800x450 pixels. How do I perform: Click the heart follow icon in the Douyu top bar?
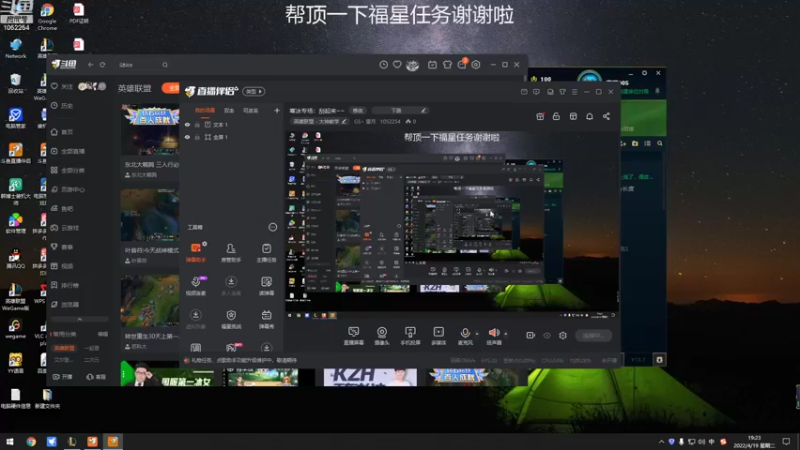click(x=397, y=65)
